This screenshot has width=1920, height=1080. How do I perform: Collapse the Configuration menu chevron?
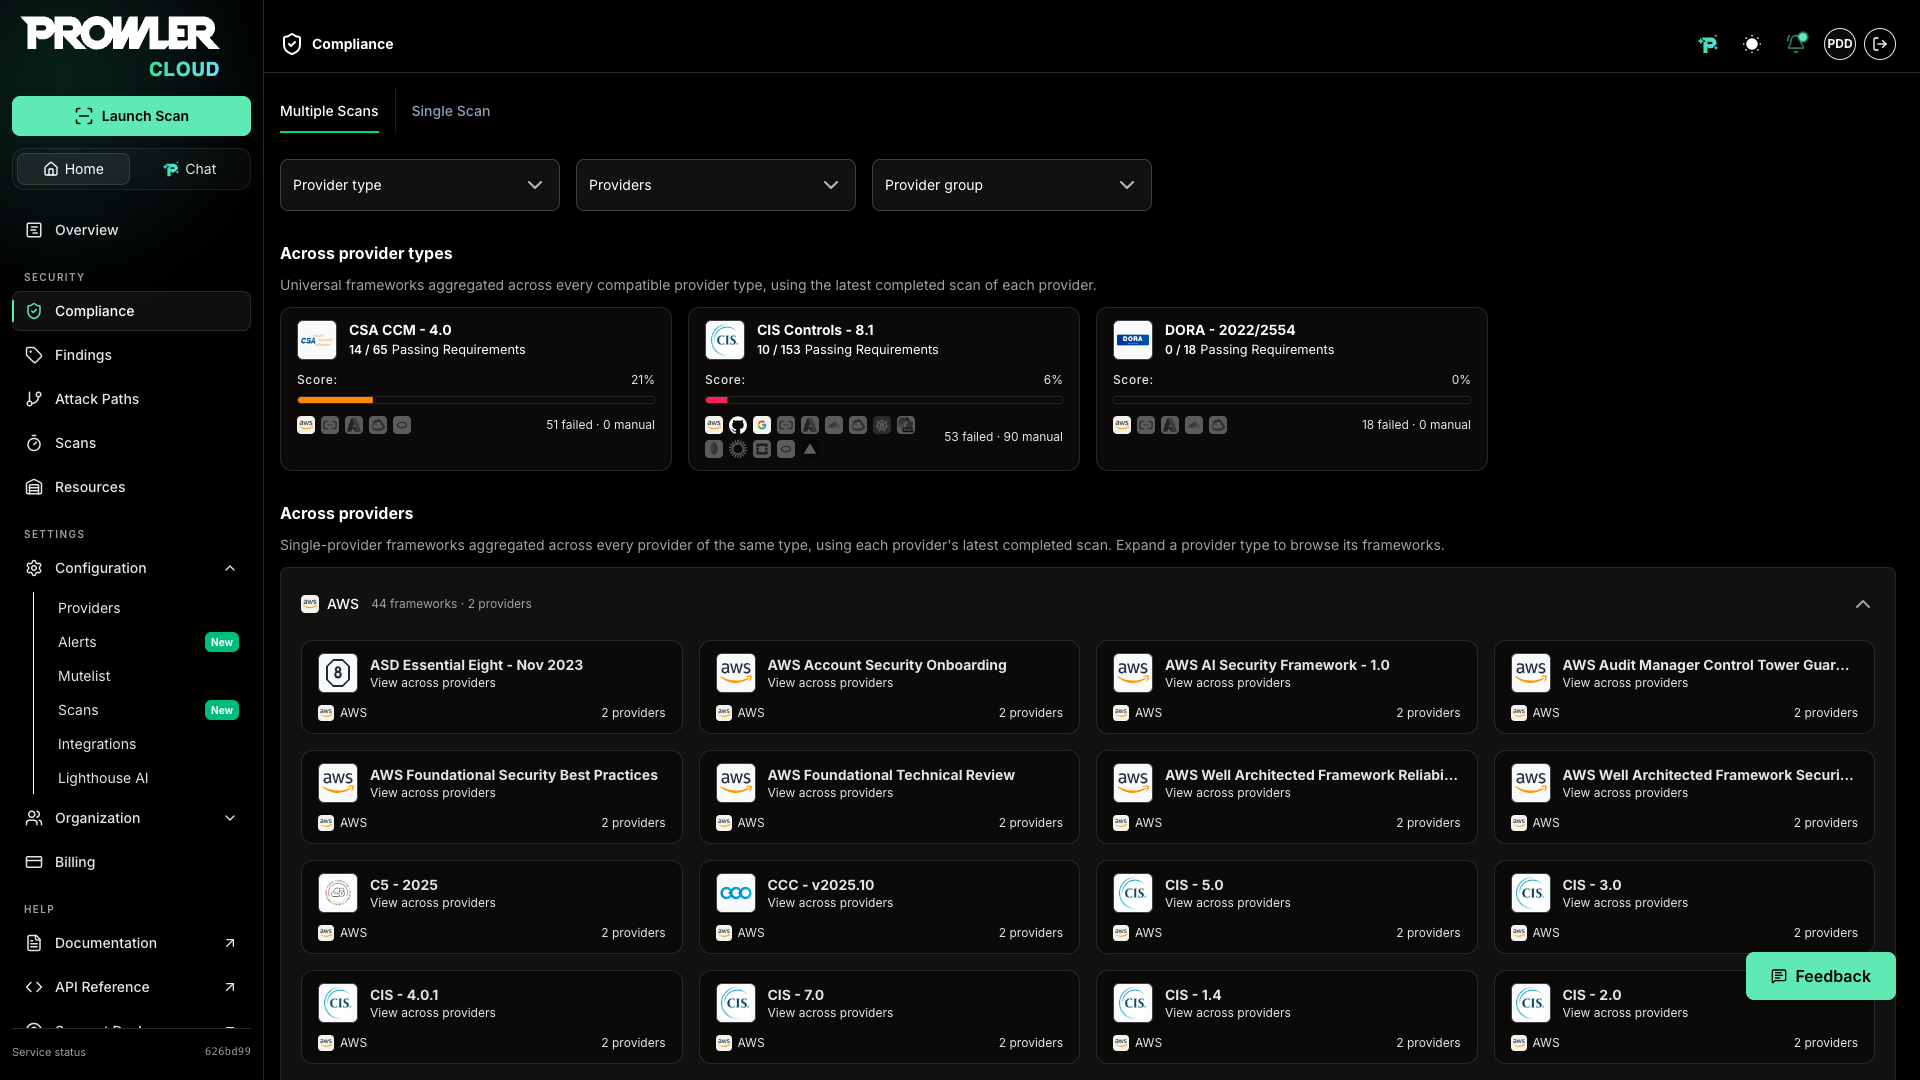pyautogui.click(x=230, y=568)
